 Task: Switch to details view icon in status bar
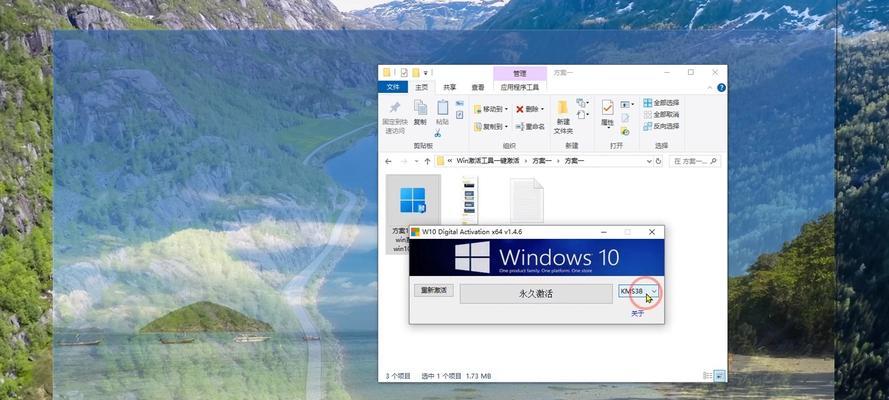tap(707, 376)
